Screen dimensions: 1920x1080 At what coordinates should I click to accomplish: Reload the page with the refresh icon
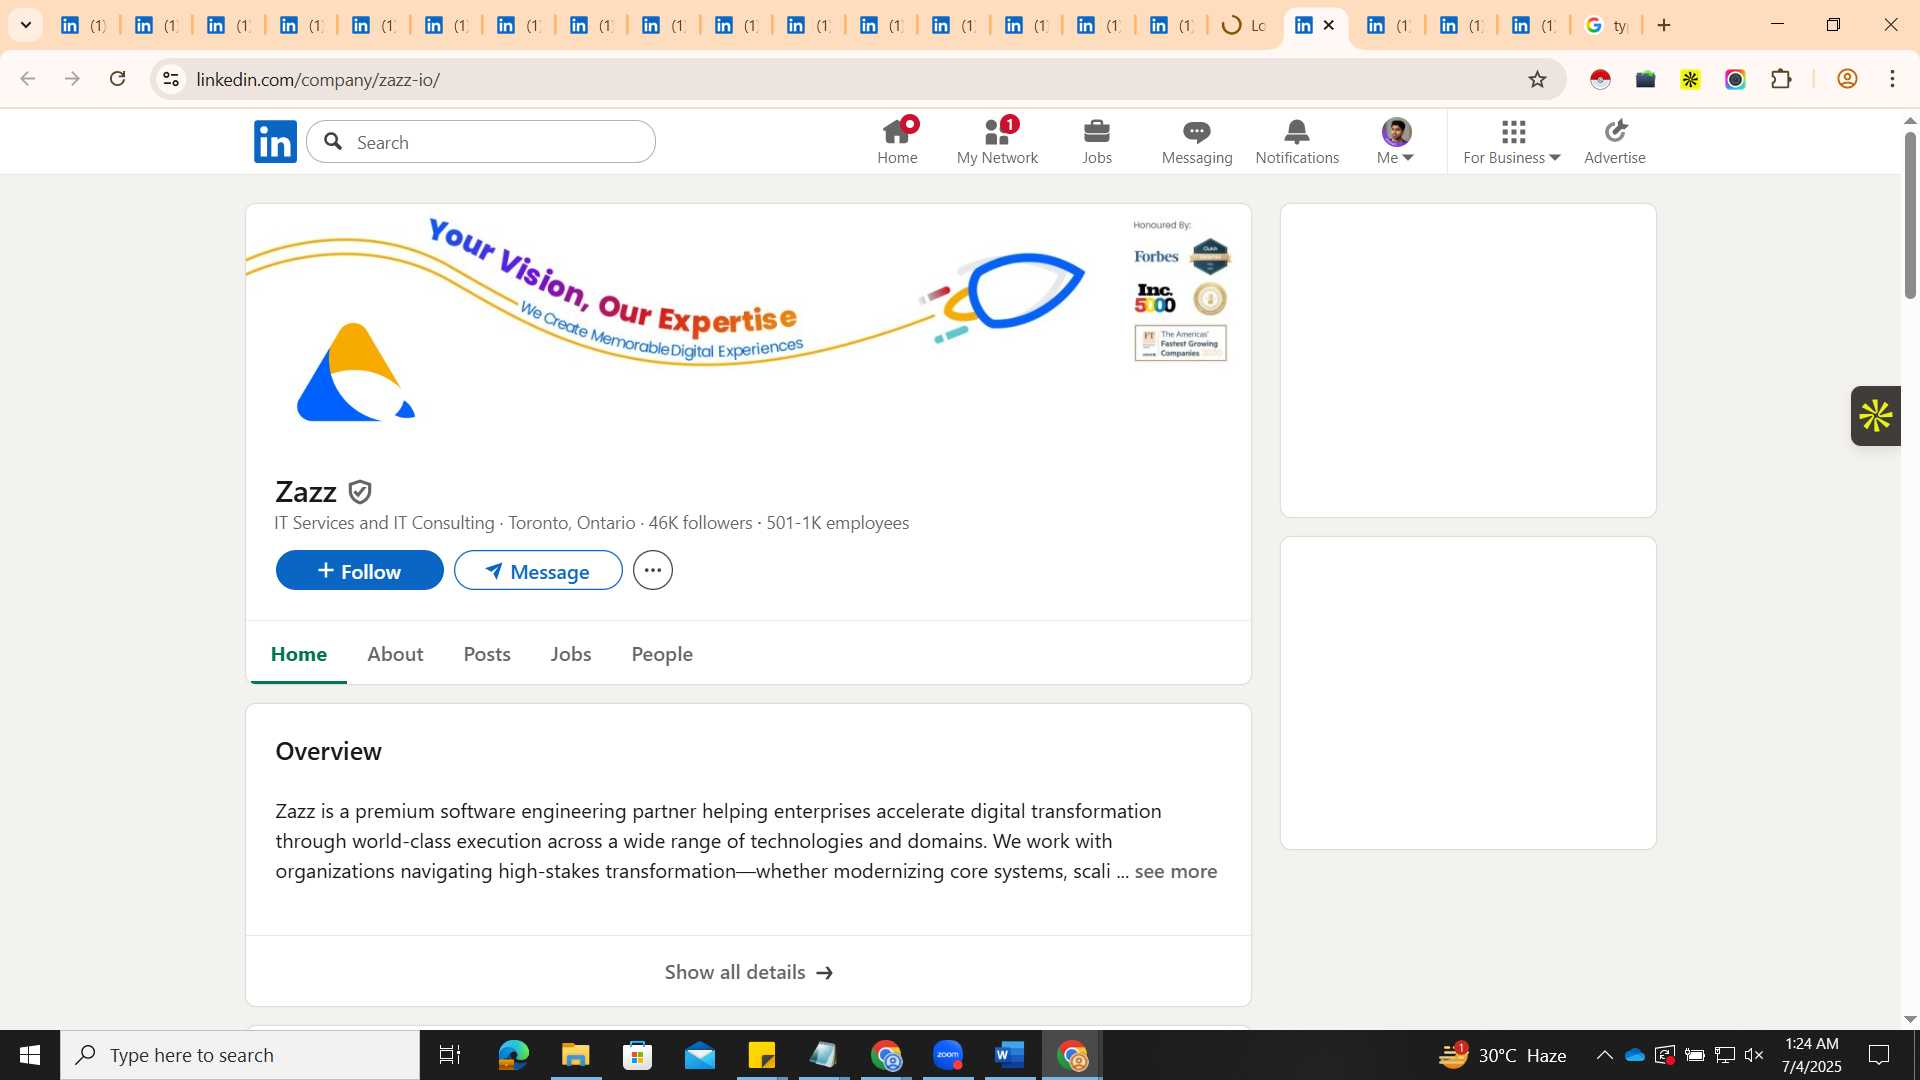tap(118, 79)
